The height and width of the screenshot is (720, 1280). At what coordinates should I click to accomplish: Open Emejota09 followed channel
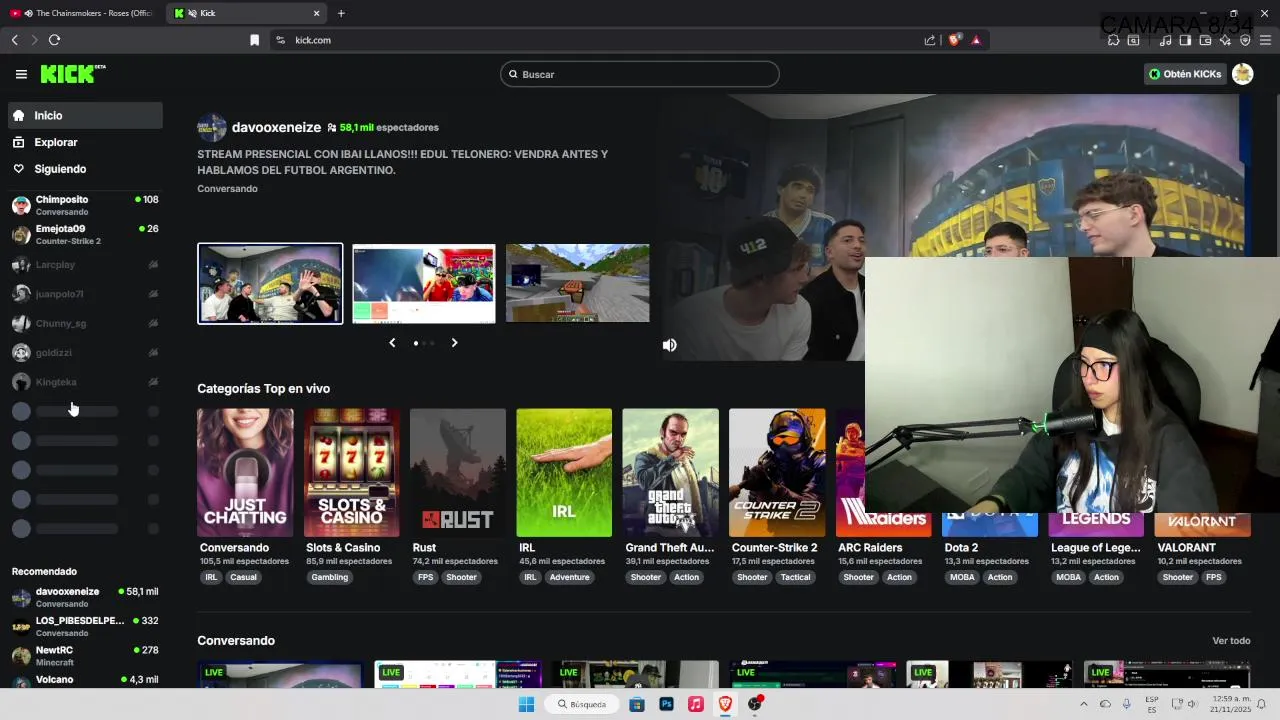(85, 234)
